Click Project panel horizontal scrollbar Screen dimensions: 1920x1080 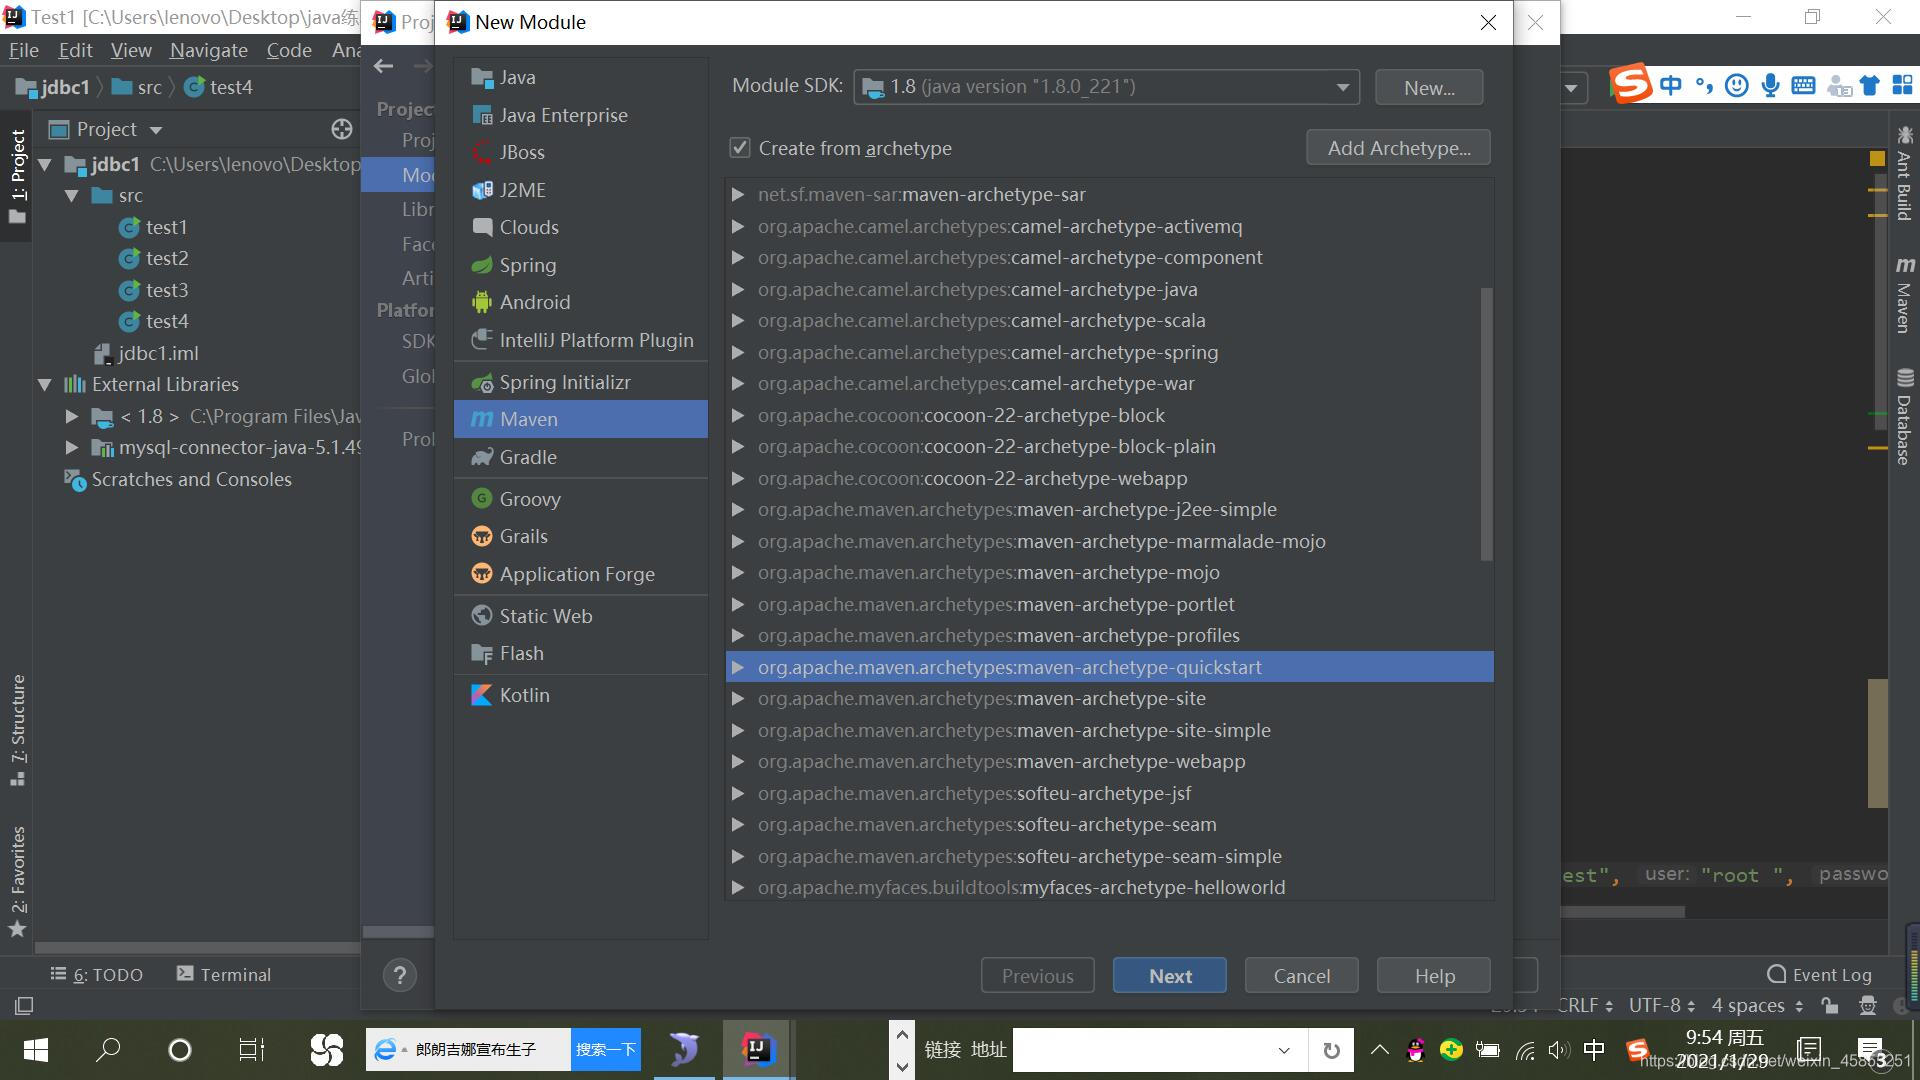197,946
